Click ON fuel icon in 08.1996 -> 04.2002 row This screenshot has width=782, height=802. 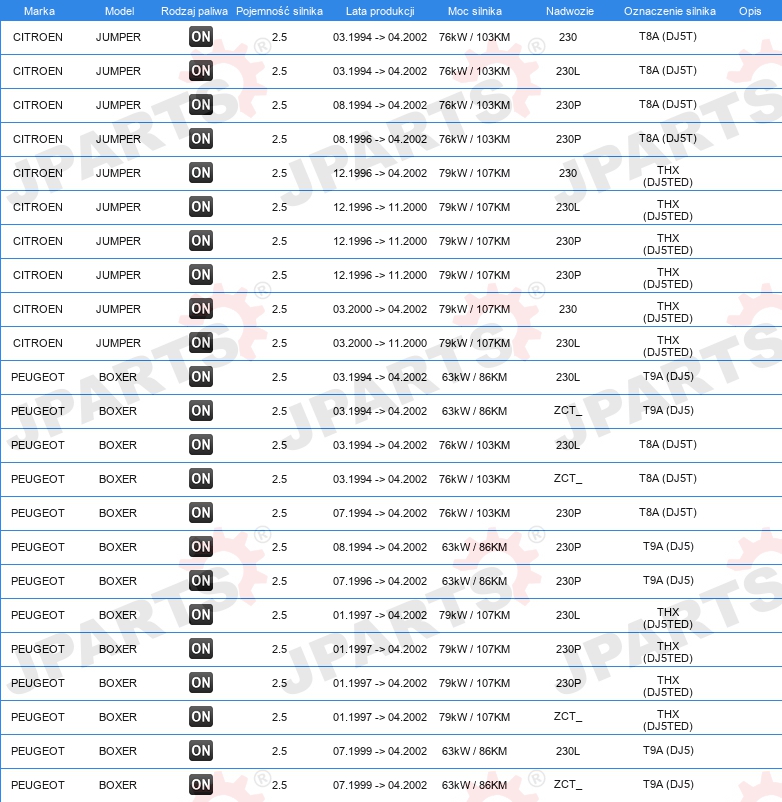(200, 139)
